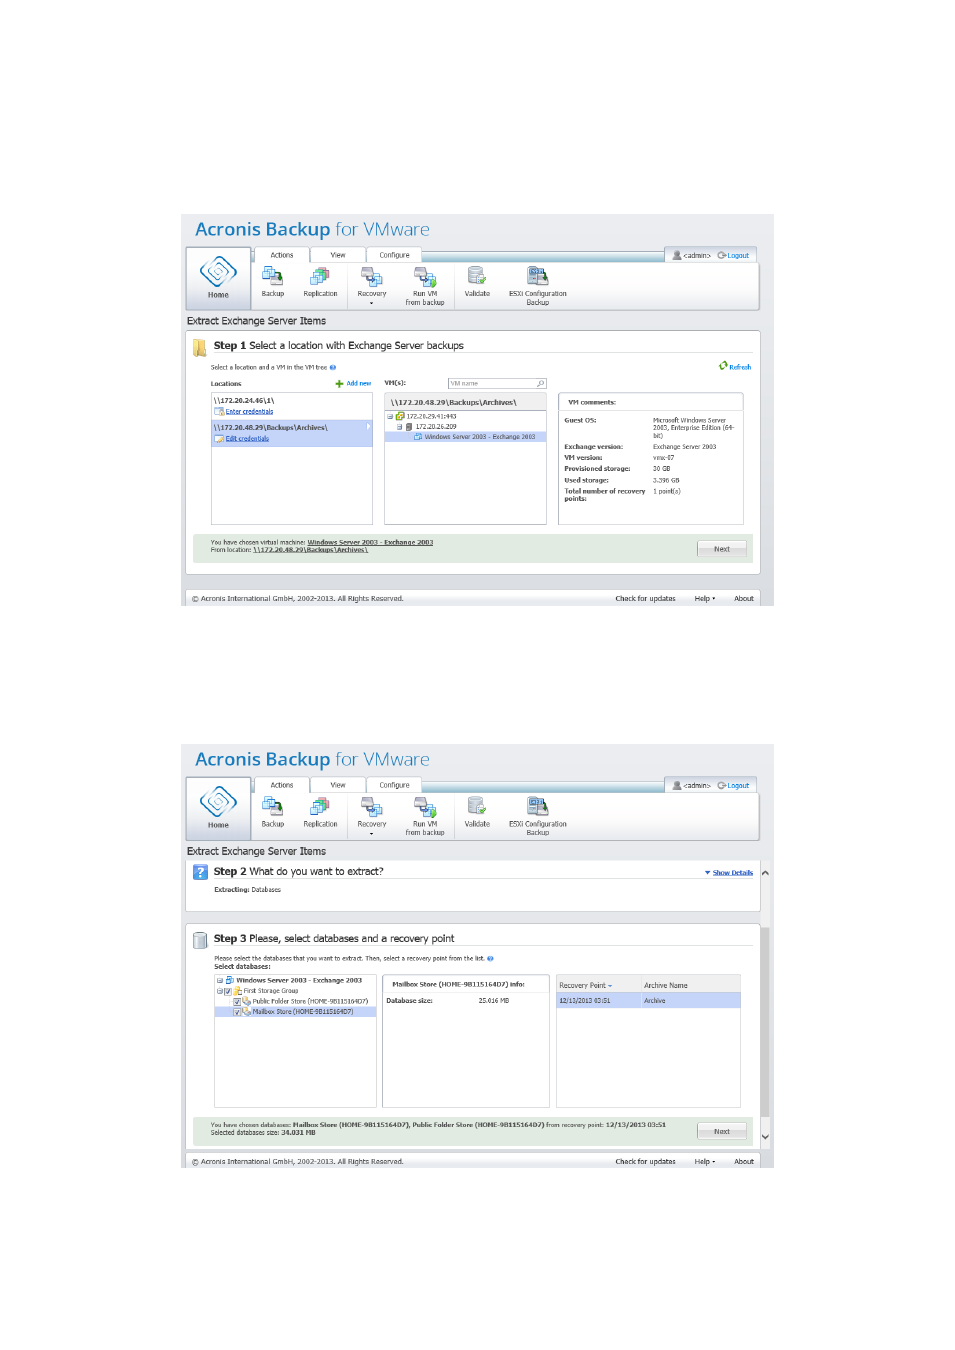Click the Refresh icon in Step 1
Screen dimensions: 955x1350
[723, 366]
